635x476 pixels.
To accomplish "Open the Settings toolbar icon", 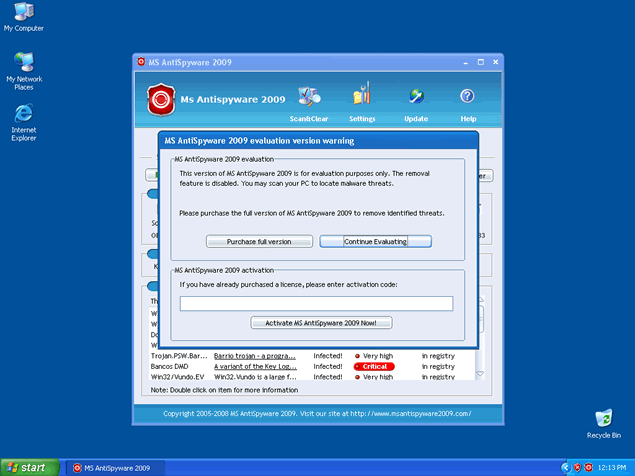I will (x=362, y=98).
